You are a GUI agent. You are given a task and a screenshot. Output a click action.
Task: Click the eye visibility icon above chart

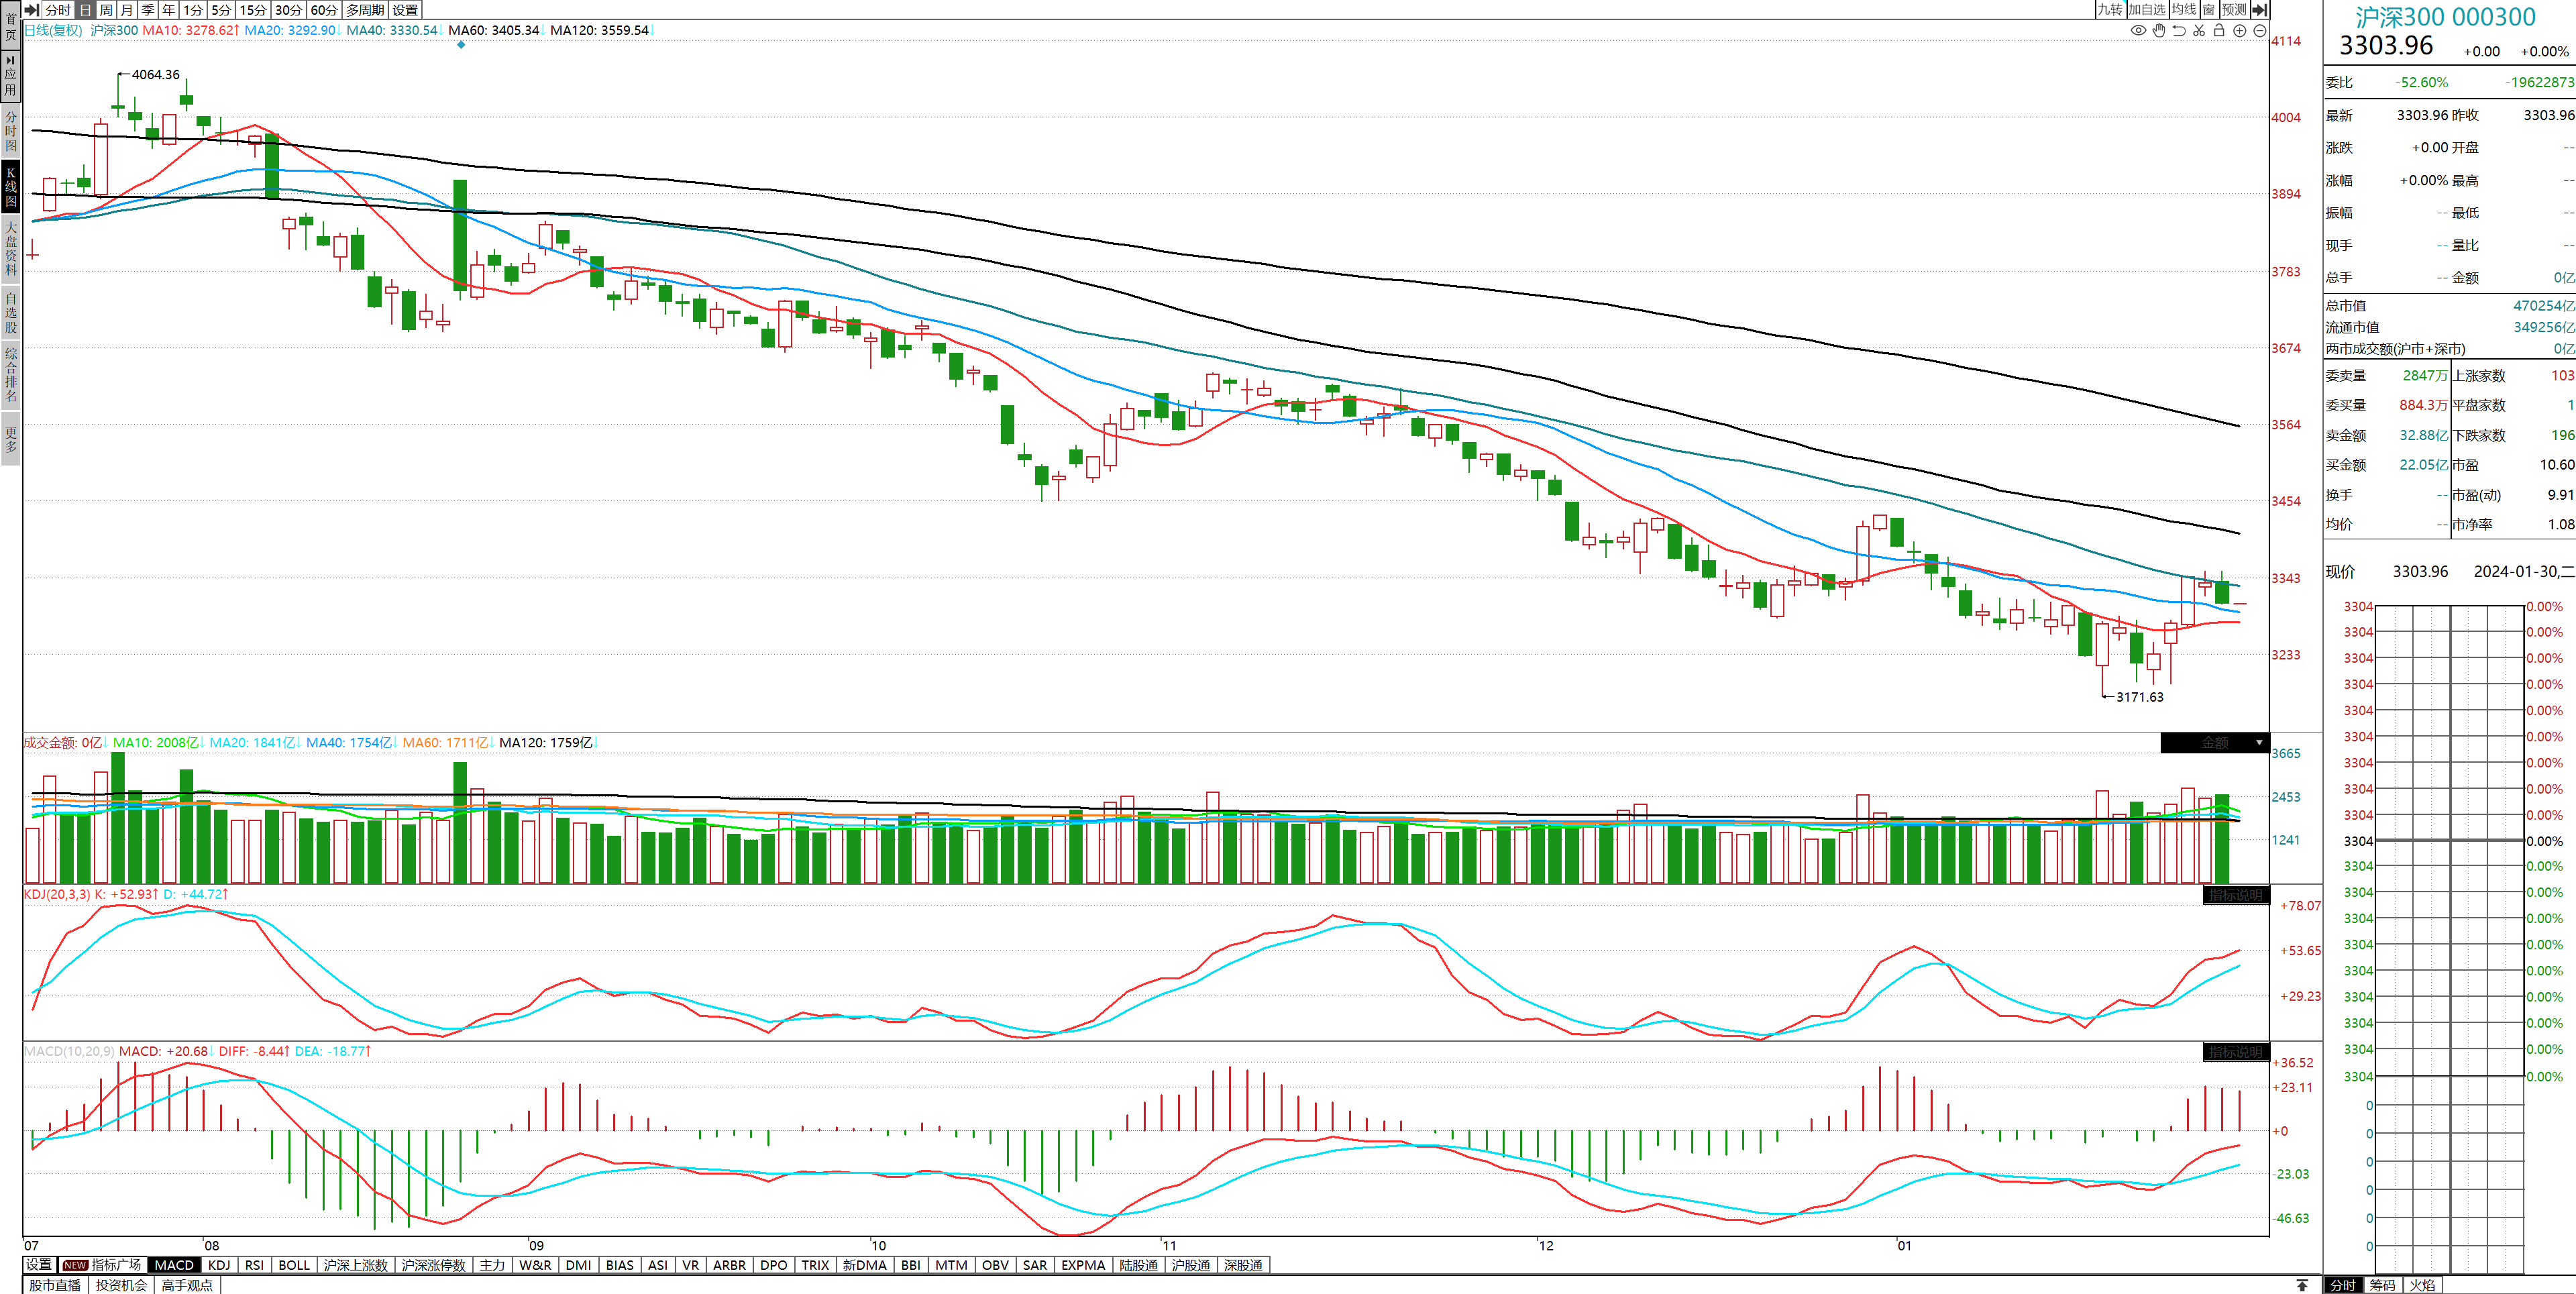tap(2138, 30)
